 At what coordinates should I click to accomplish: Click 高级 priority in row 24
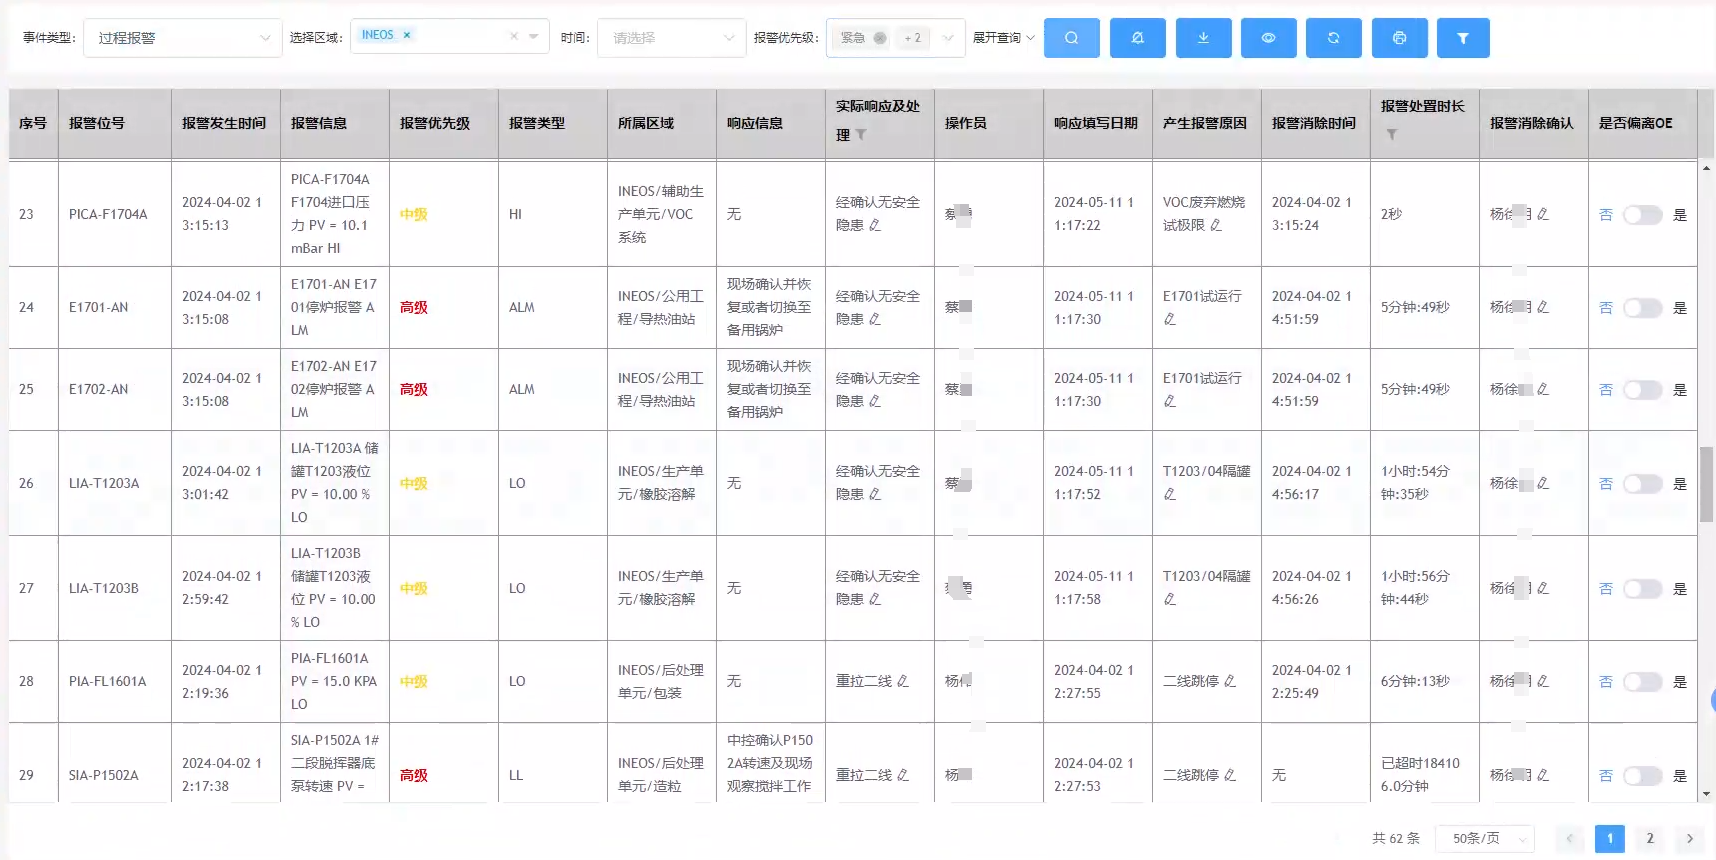coord(414,307)
